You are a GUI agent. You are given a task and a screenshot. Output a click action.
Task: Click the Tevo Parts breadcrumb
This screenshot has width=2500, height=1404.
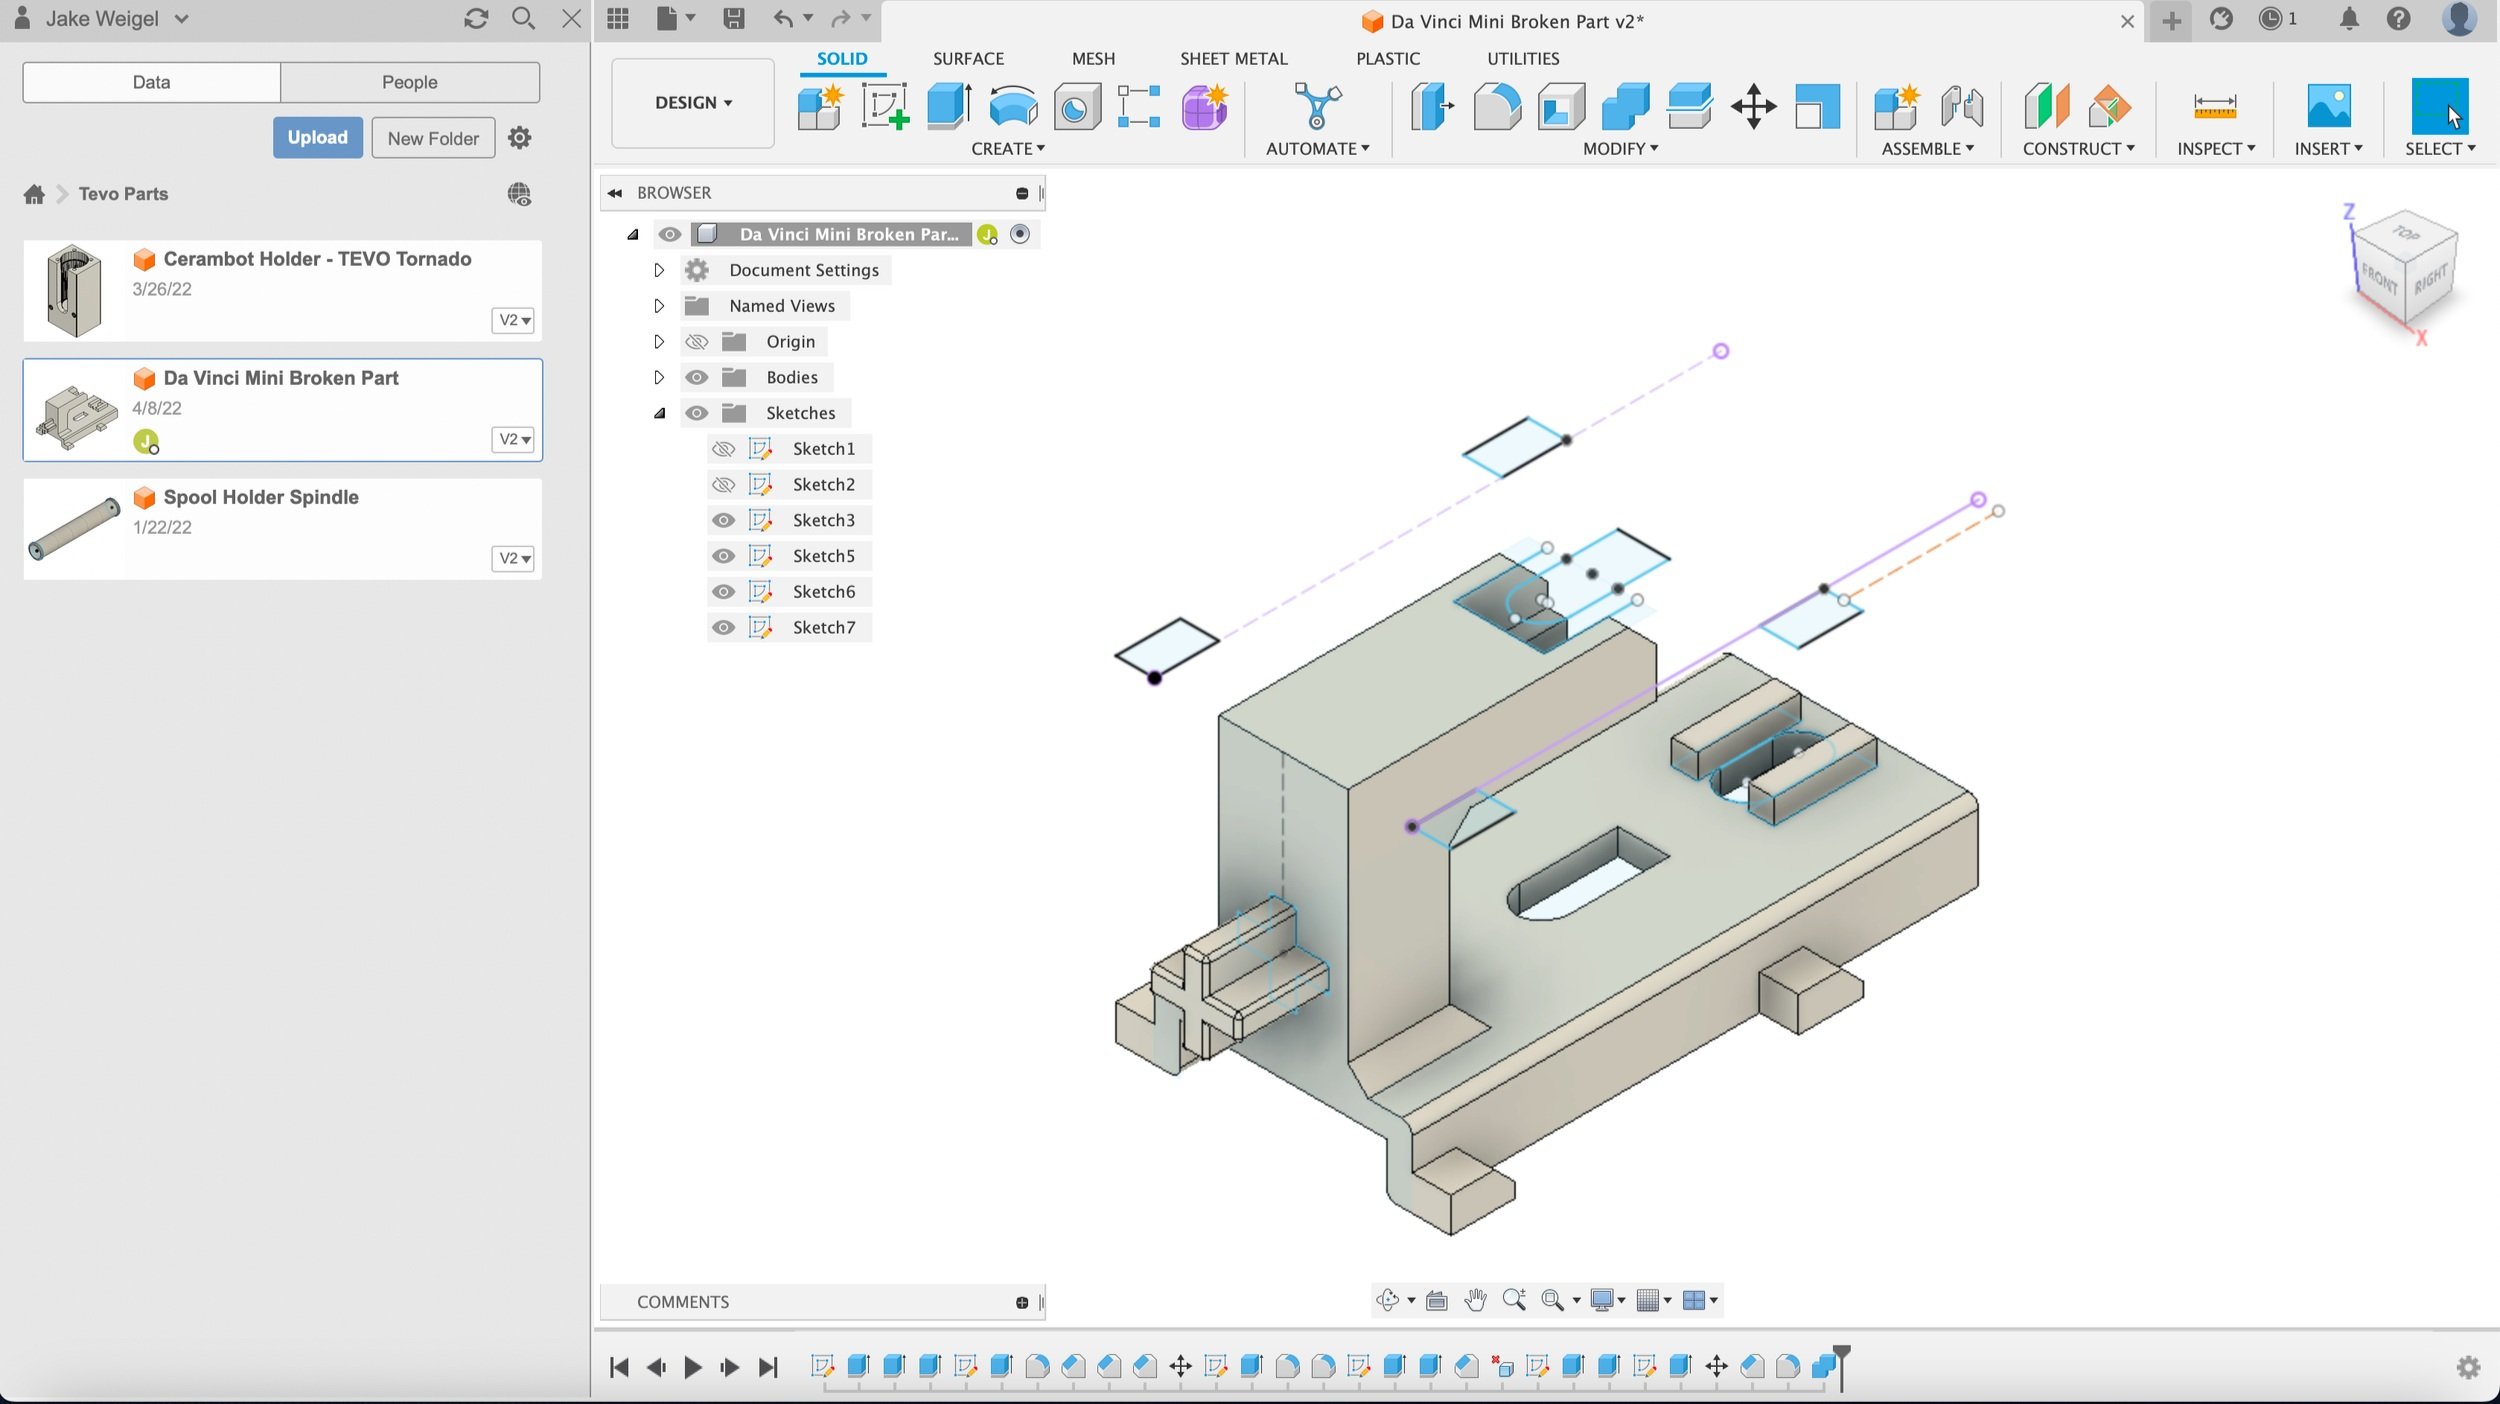[x=123, y=194]
